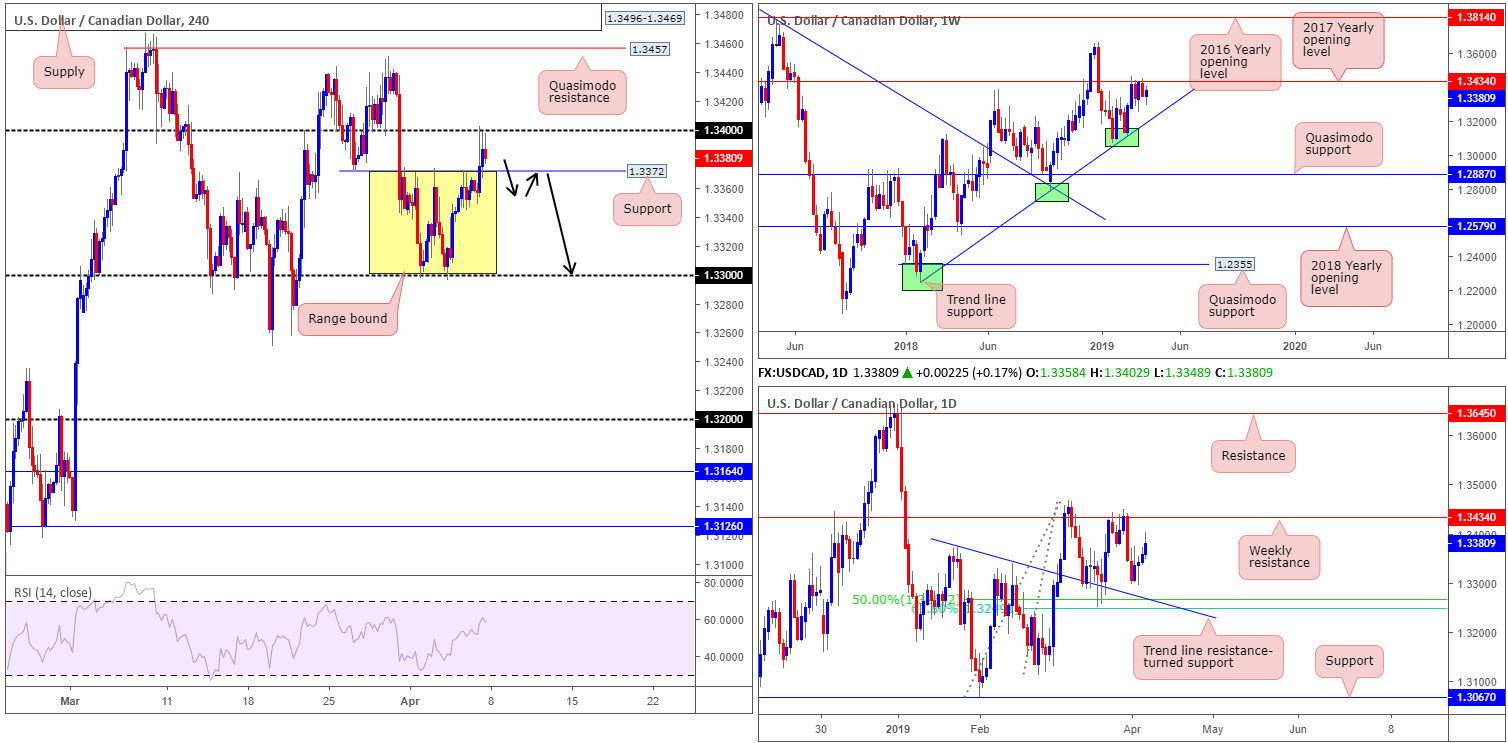Select the 1.20000 value on weekly axis
Viewport: 1508px width, 743px height.
click(1476, 326)
